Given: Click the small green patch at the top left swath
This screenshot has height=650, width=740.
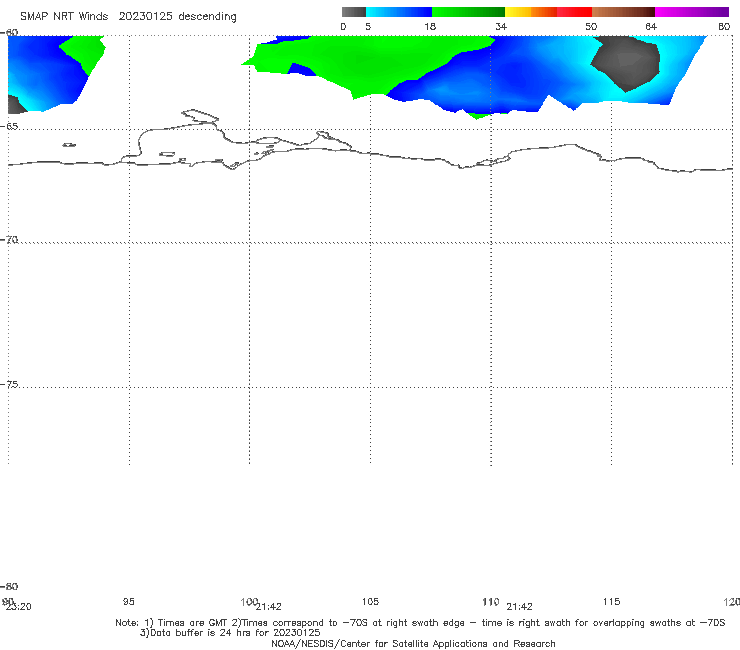Looking at the screenshot, I should [84, 52].
